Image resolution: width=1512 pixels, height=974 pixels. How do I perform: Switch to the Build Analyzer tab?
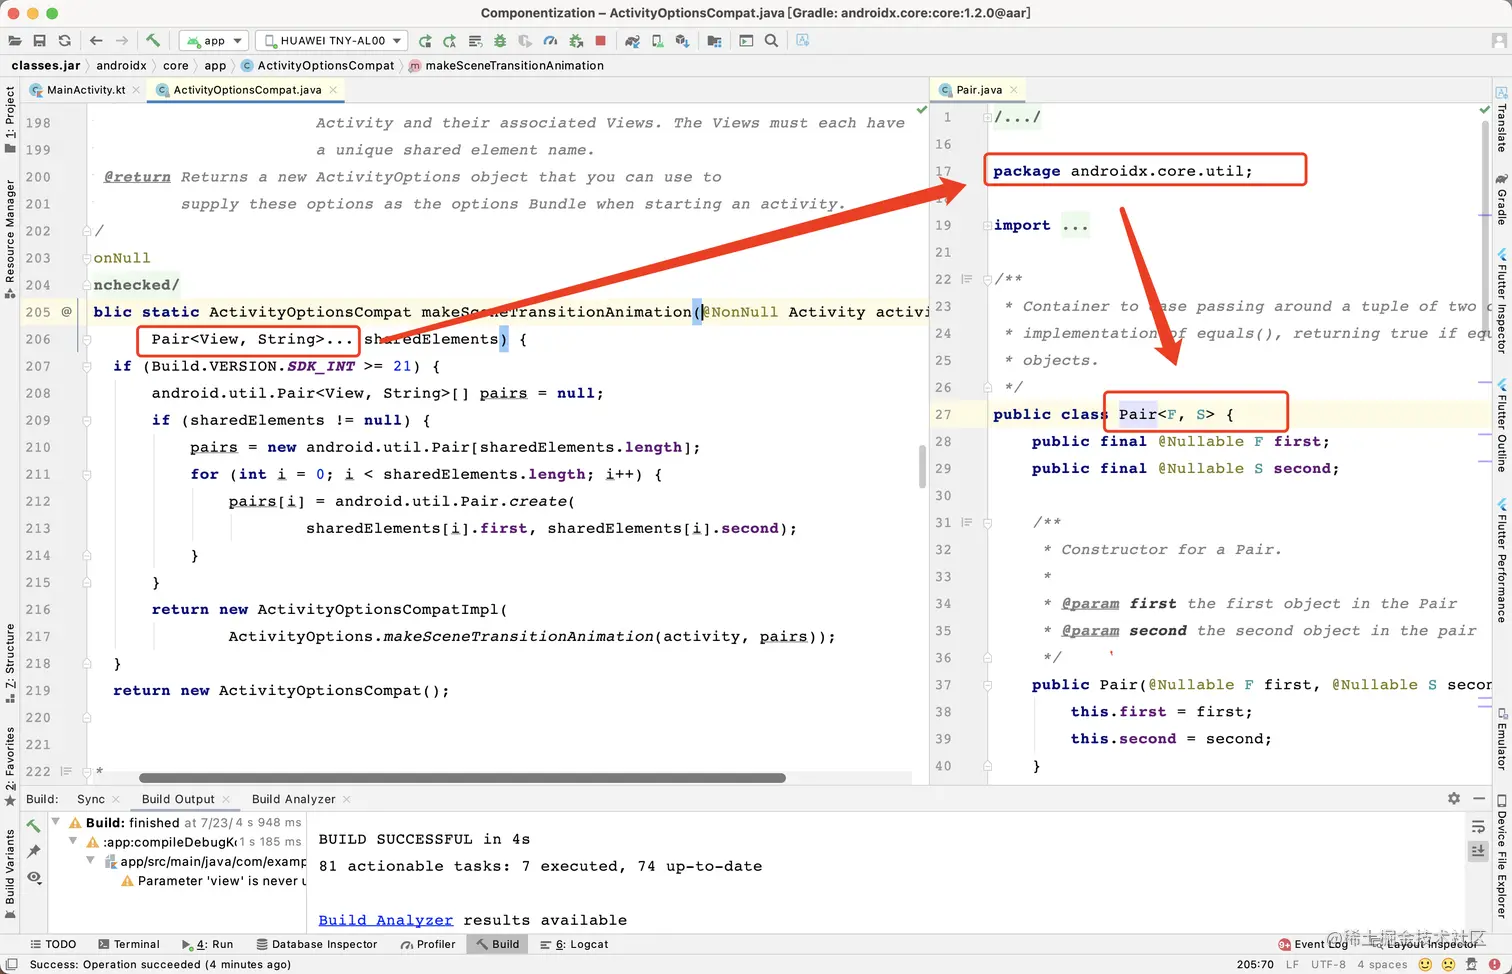[294, 799]
